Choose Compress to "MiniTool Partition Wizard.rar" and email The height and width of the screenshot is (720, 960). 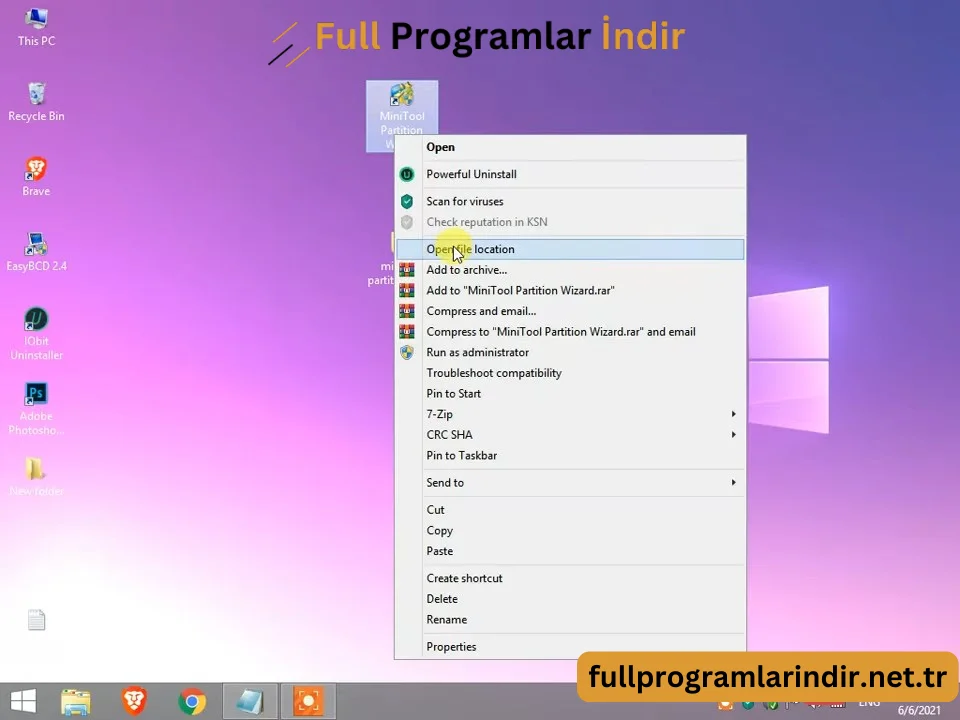[570, 332]
